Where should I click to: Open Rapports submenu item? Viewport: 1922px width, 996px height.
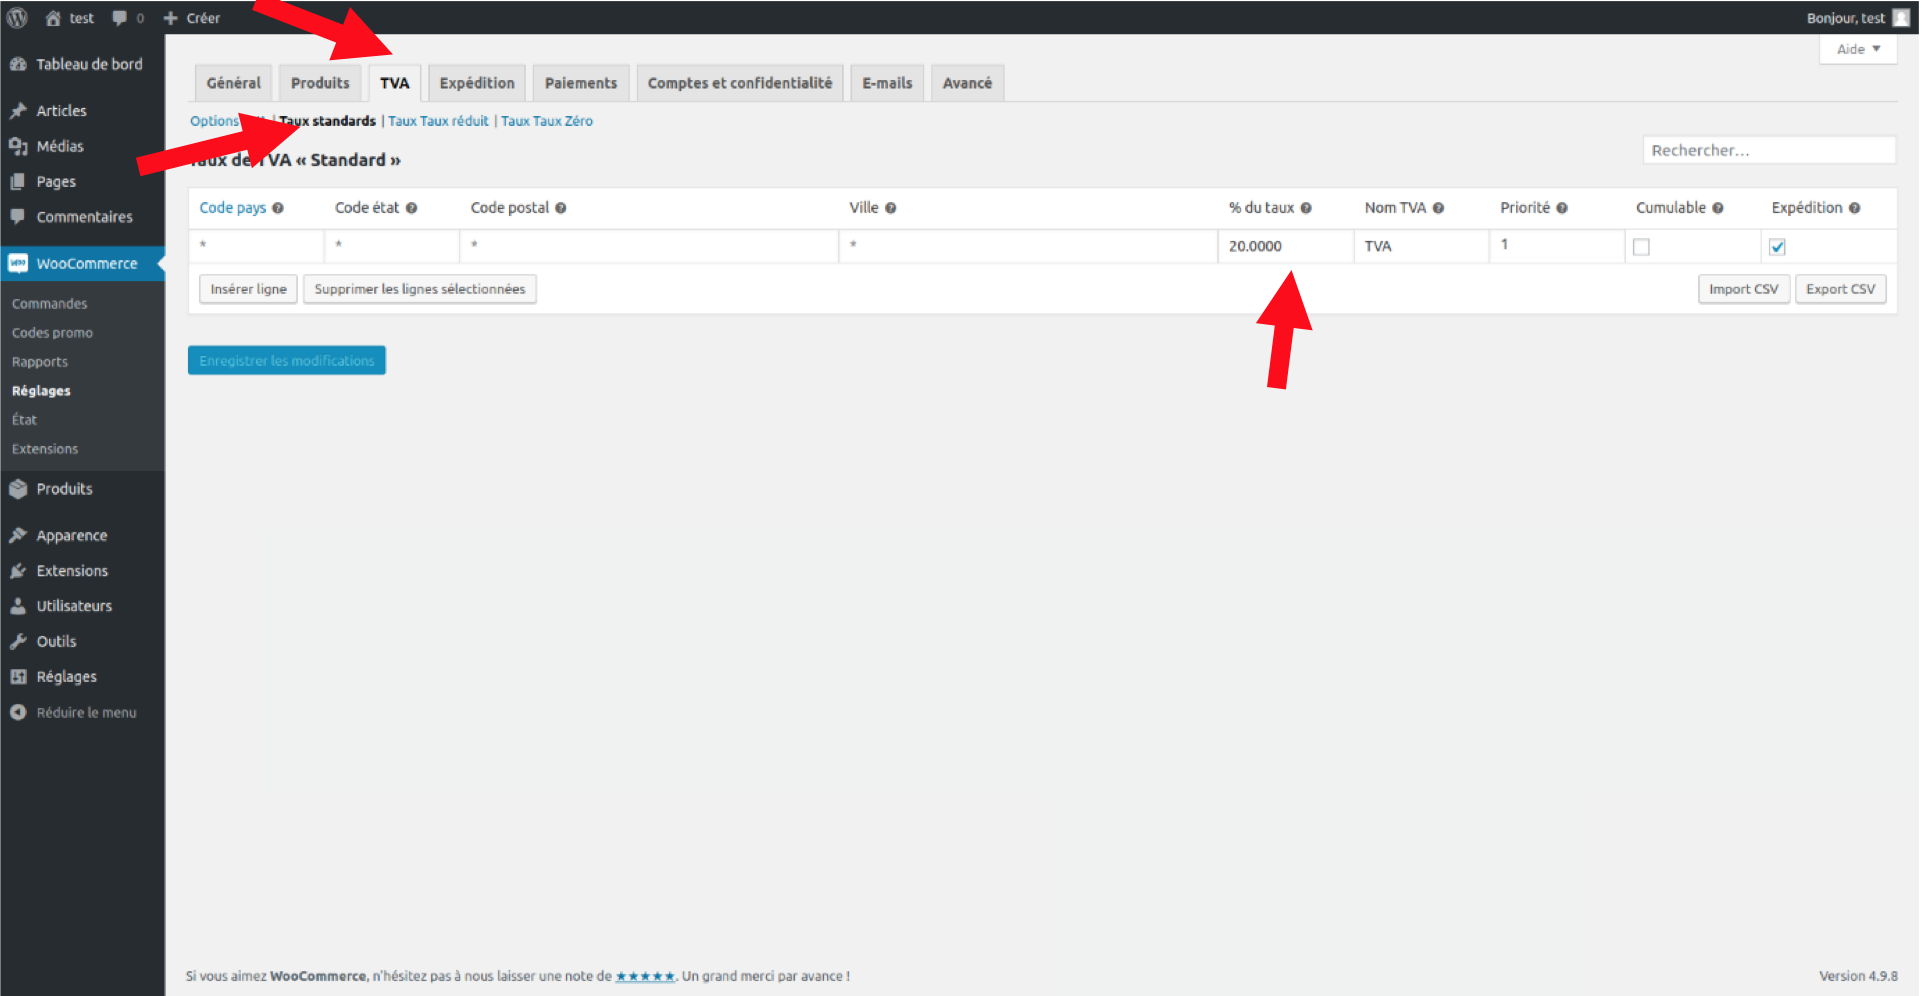point(40,362)
